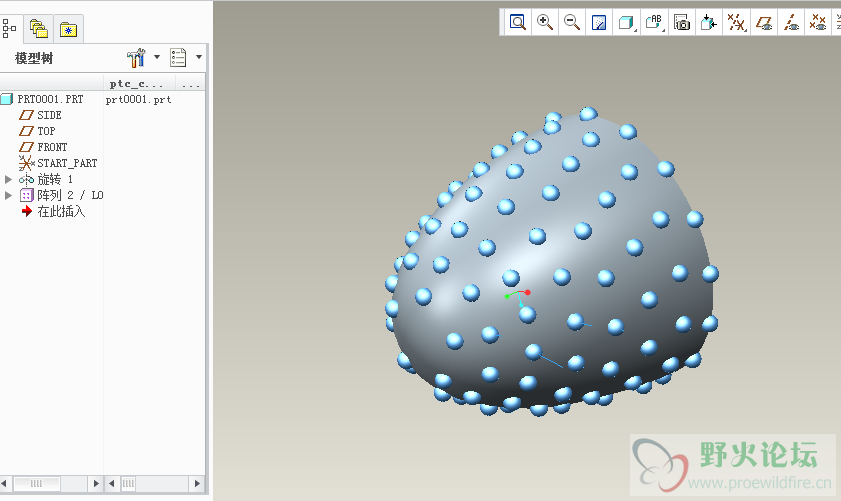Switch to the Folder Browser tab
The image size is (841, 501).
pyautogui.click(x=39, y=29)
